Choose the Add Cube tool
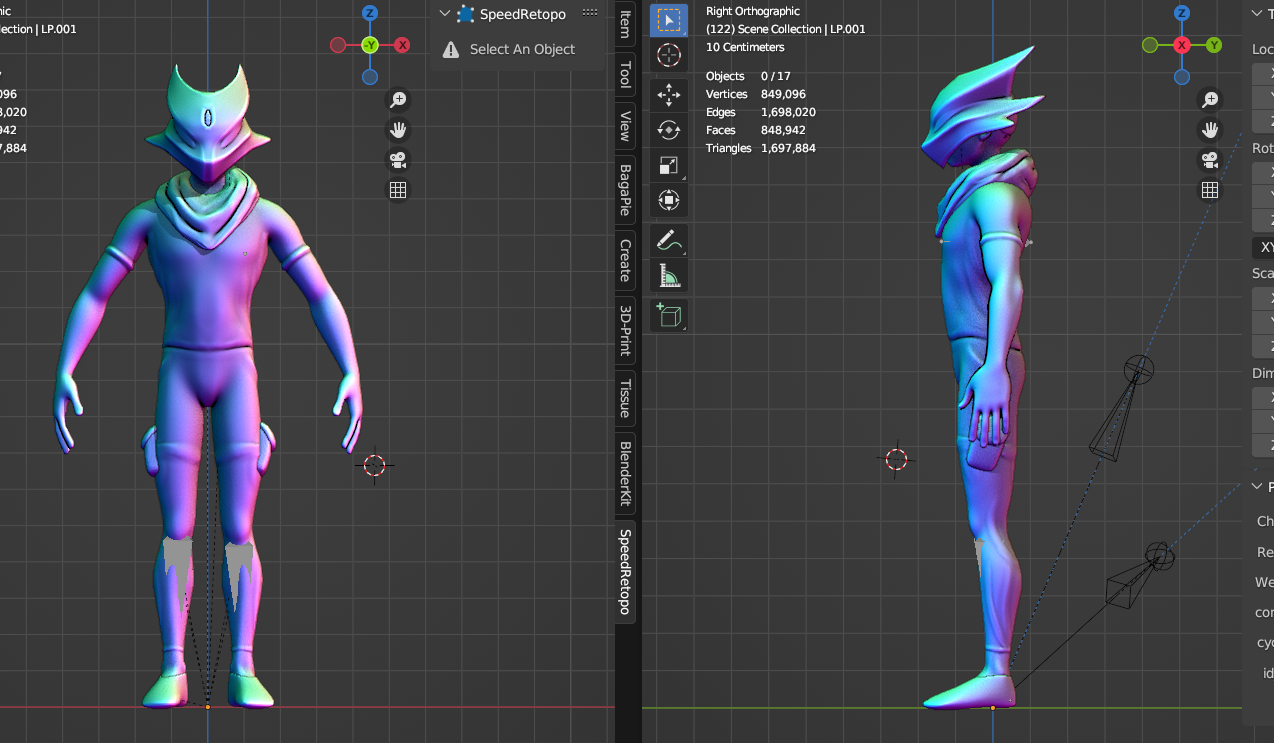Image resolution: width=1274 pixels, height=743 pixels. pos(669,316)
